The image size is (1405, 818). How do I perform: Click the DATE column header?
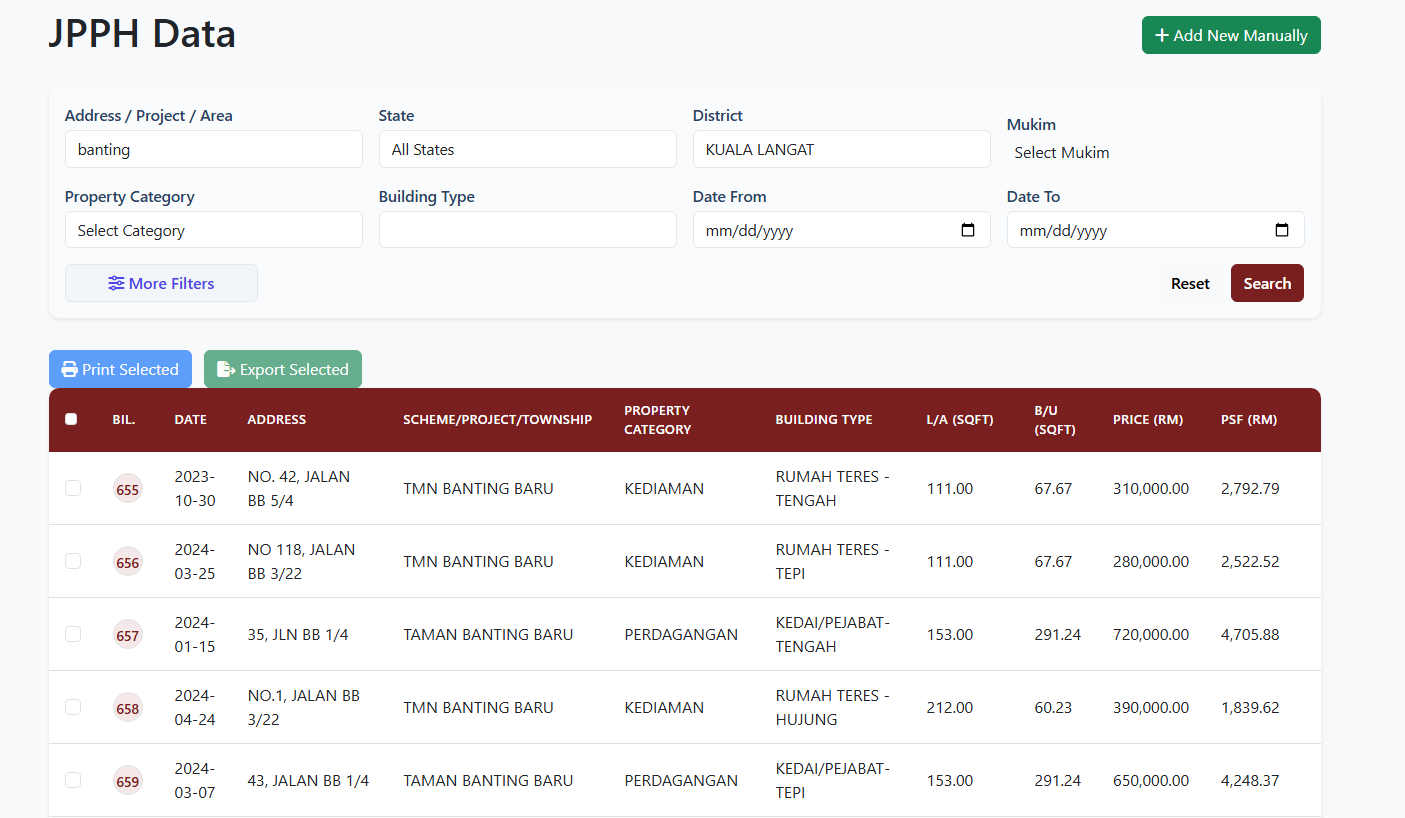click(x=190, y=419)
